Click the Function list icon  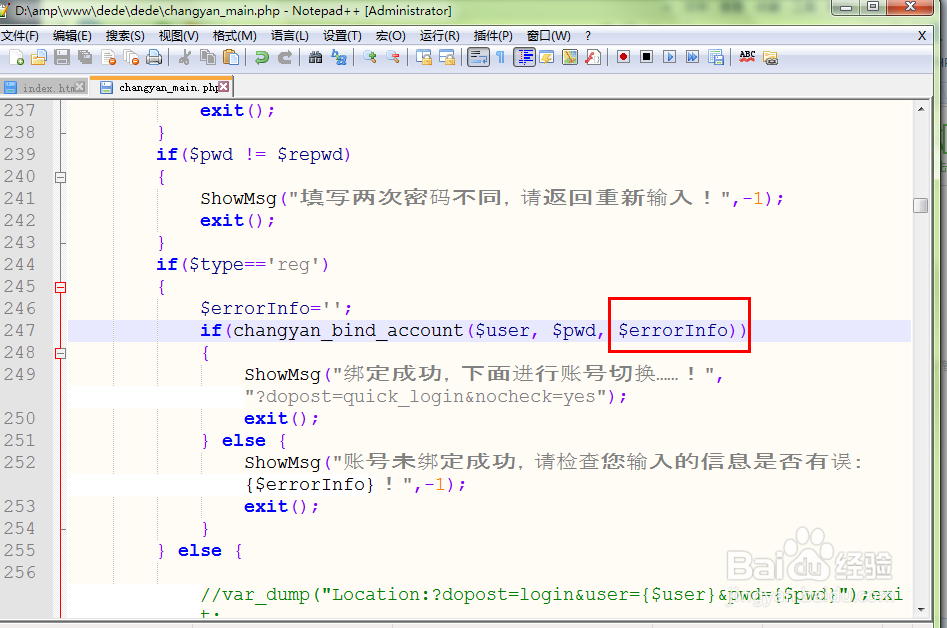tap(593, 57)
